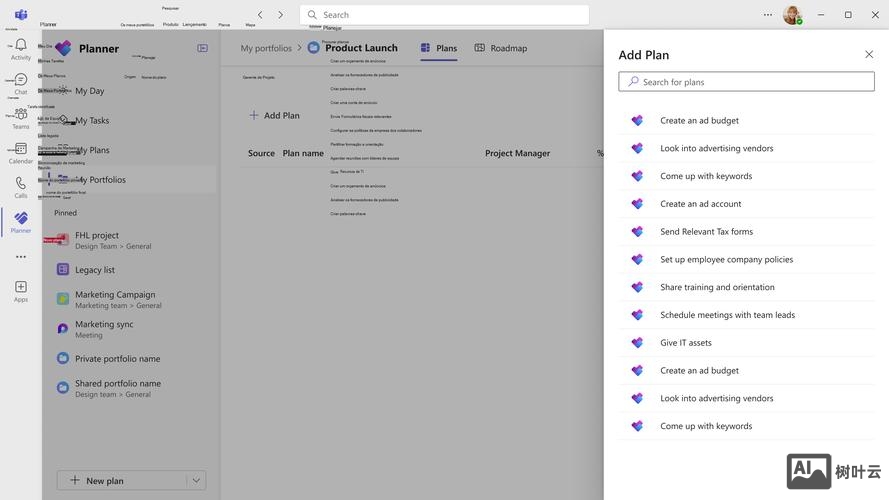
Task: Click the My portfolios breadcrumb link
Action: coord(266,48)
